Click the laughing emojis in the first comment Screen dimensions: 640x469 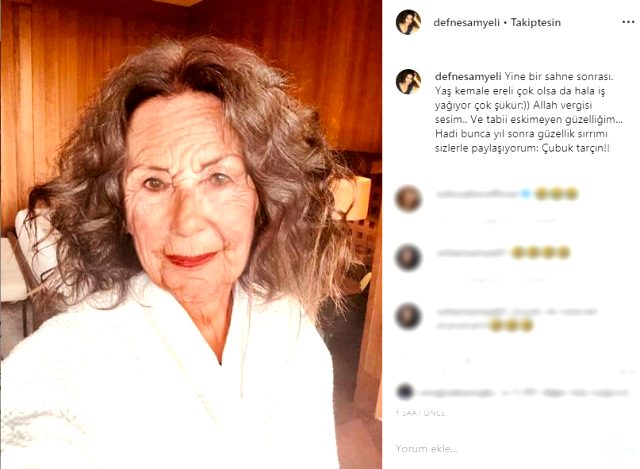coord(557,194)
